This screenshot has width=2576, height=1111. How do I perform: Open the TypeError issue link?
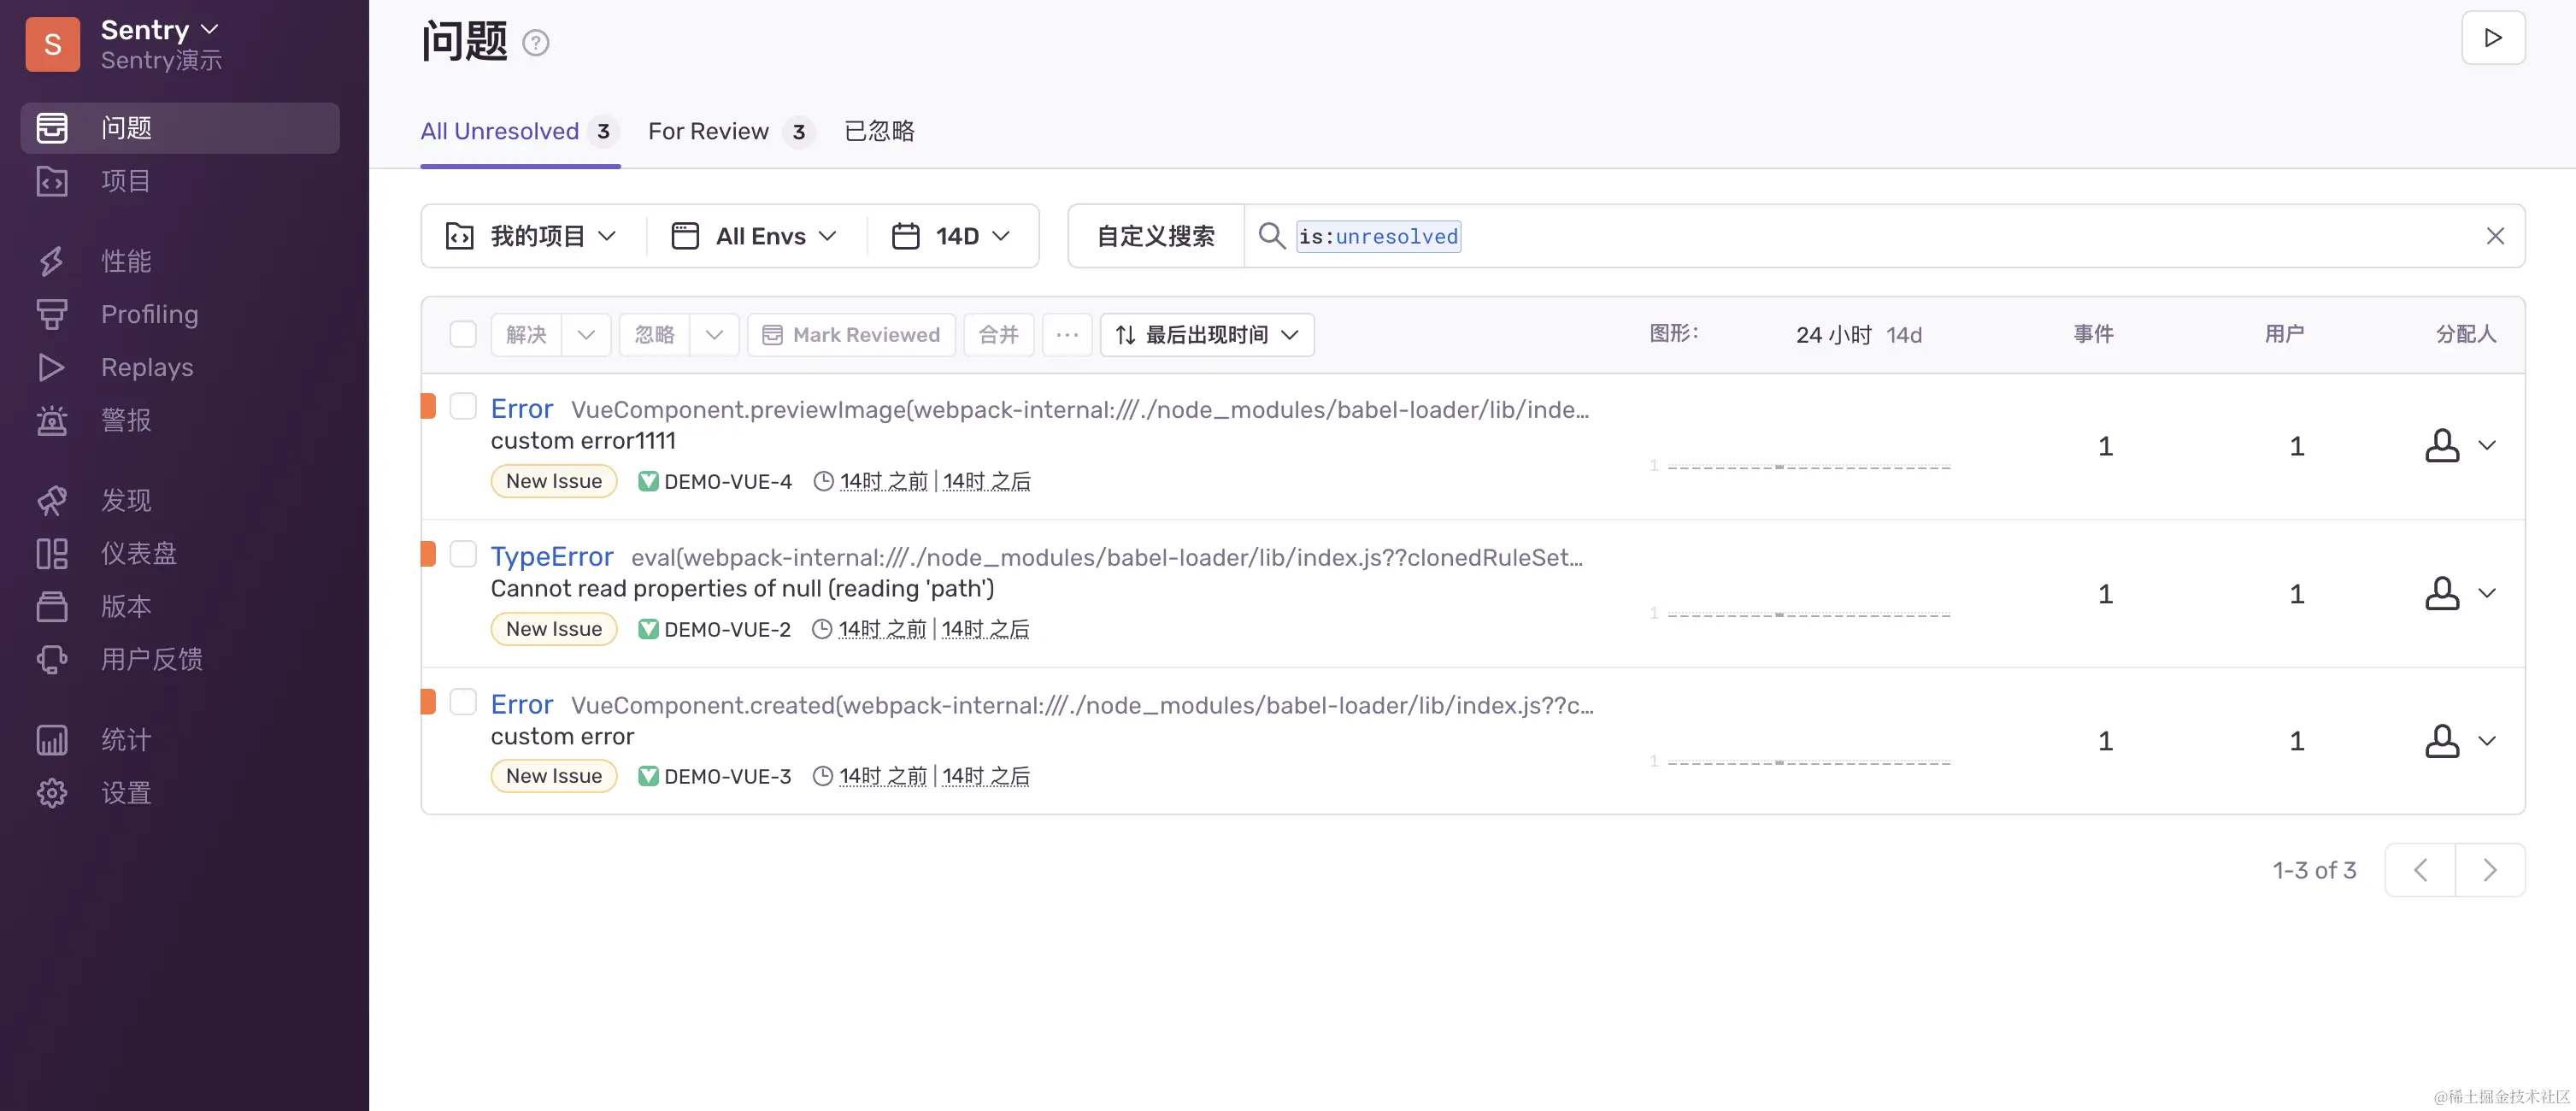pos(551,557)
